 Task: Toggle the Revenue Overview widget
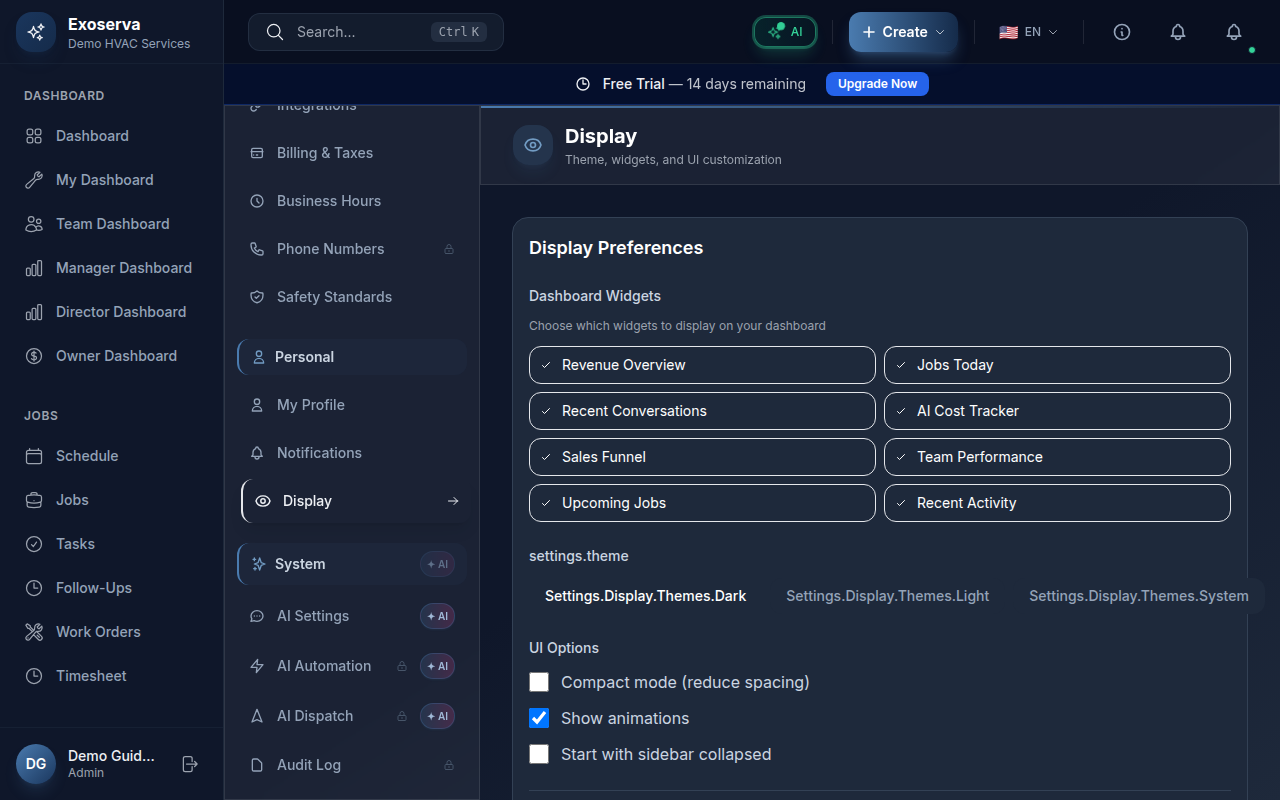[x=702, y=365]
